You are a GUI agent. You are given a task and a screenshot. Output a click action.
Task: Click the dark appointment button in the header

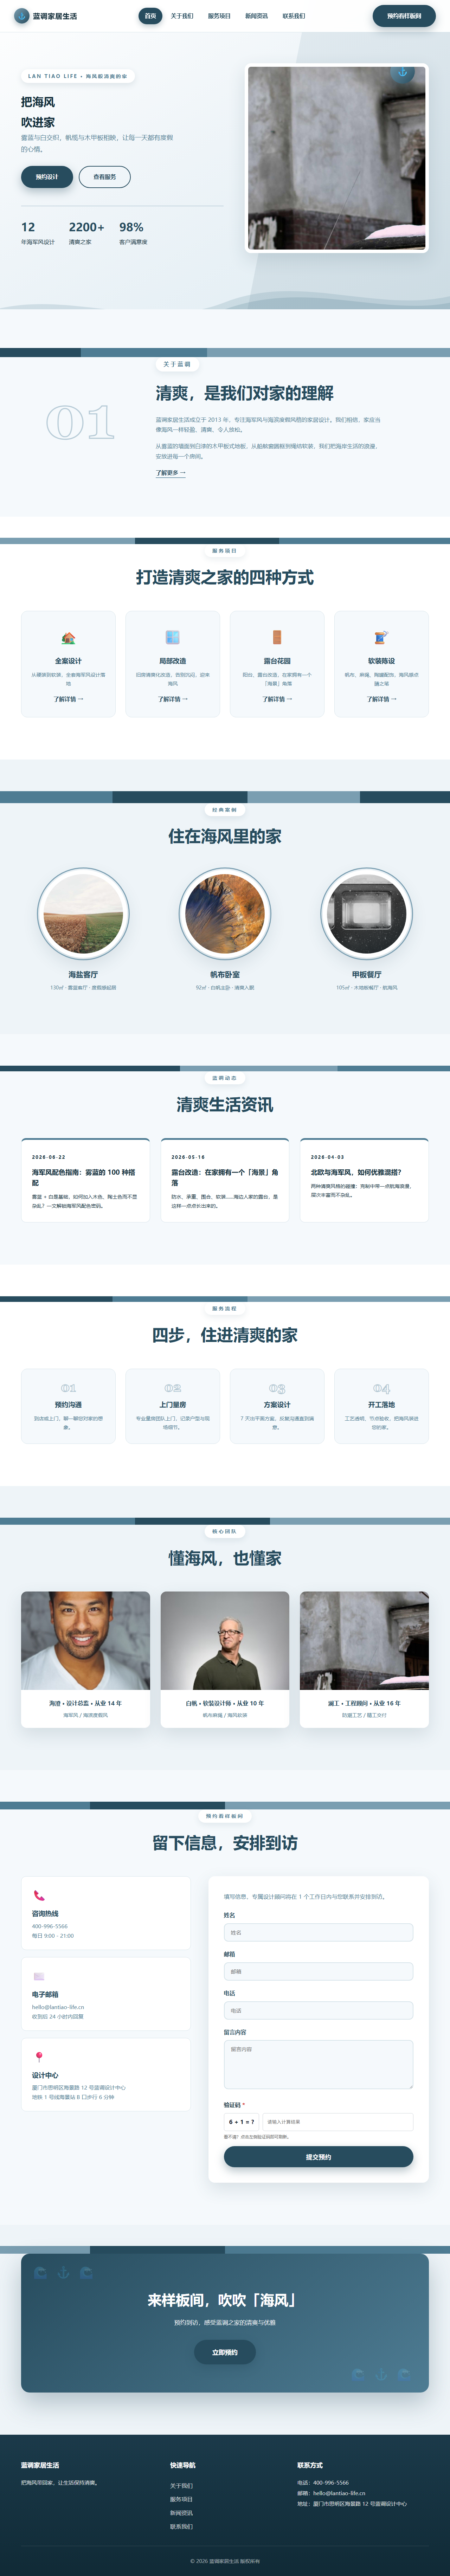coord(404,16)
